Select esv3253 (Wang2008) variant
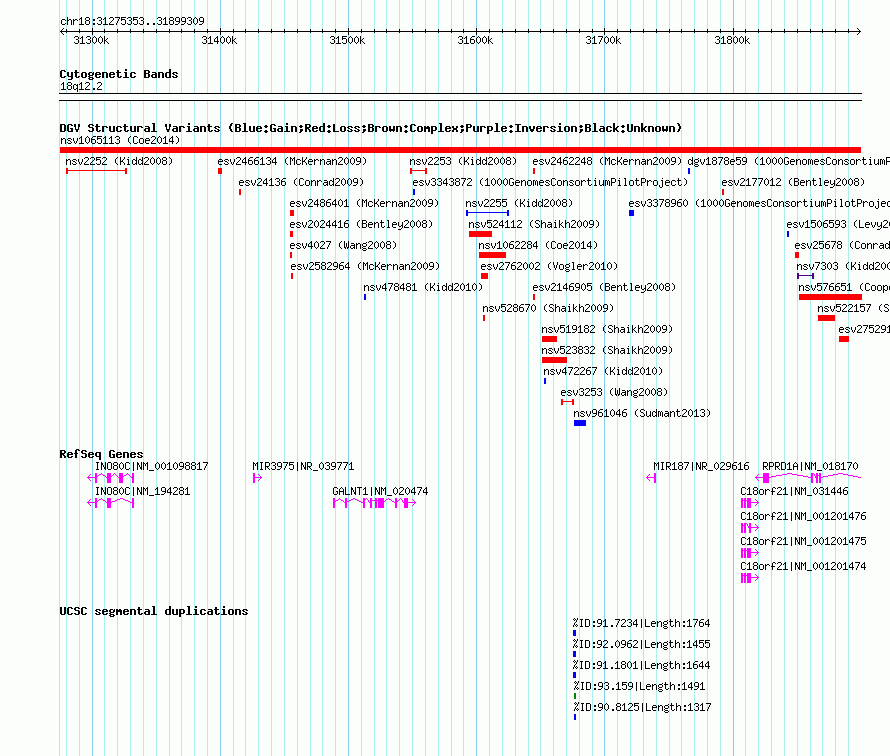Screen dimensions: 890x756 point(614,392)
